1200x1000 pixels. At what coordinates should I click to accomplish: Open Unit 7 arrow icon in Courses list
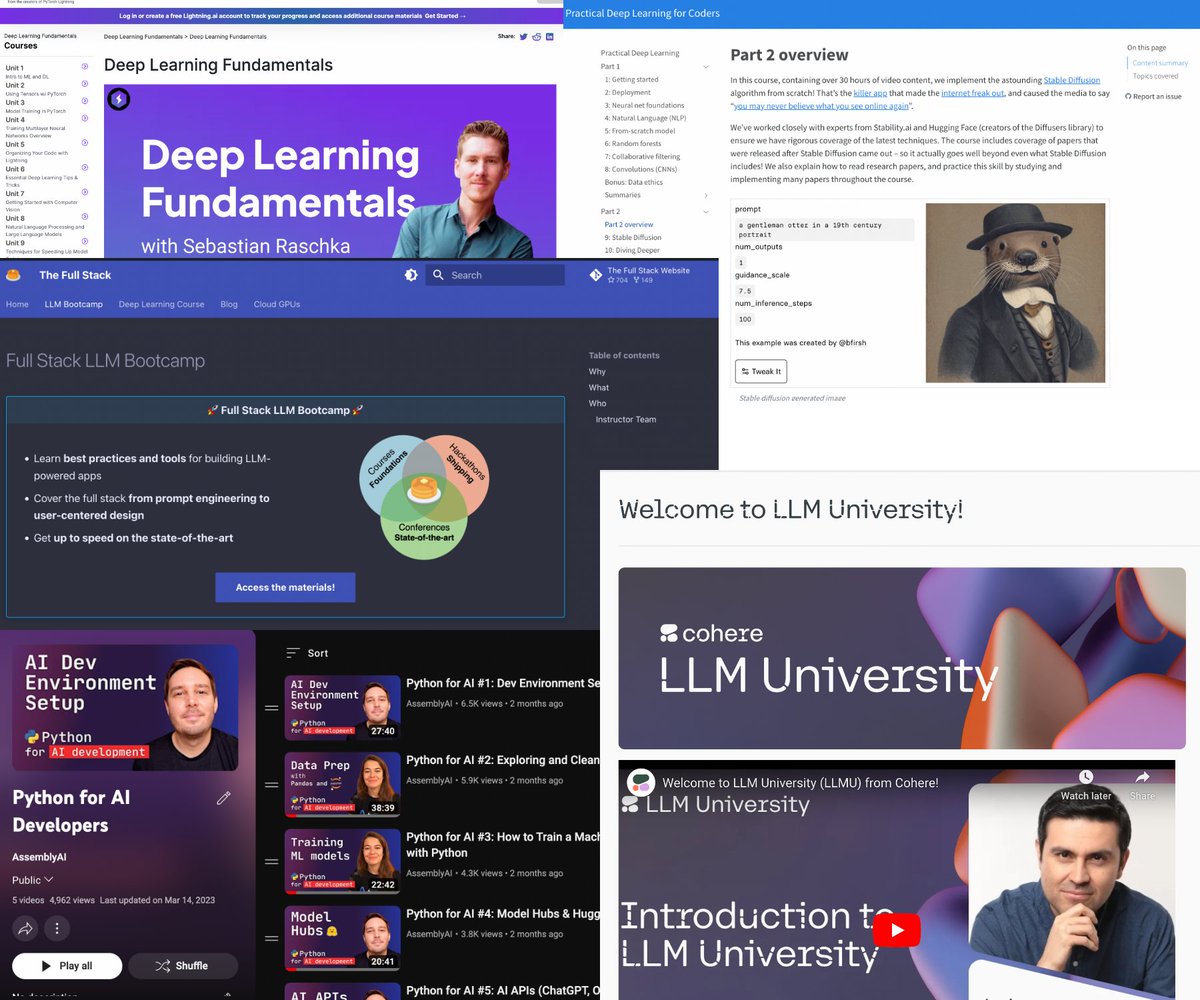pos(85,193)
